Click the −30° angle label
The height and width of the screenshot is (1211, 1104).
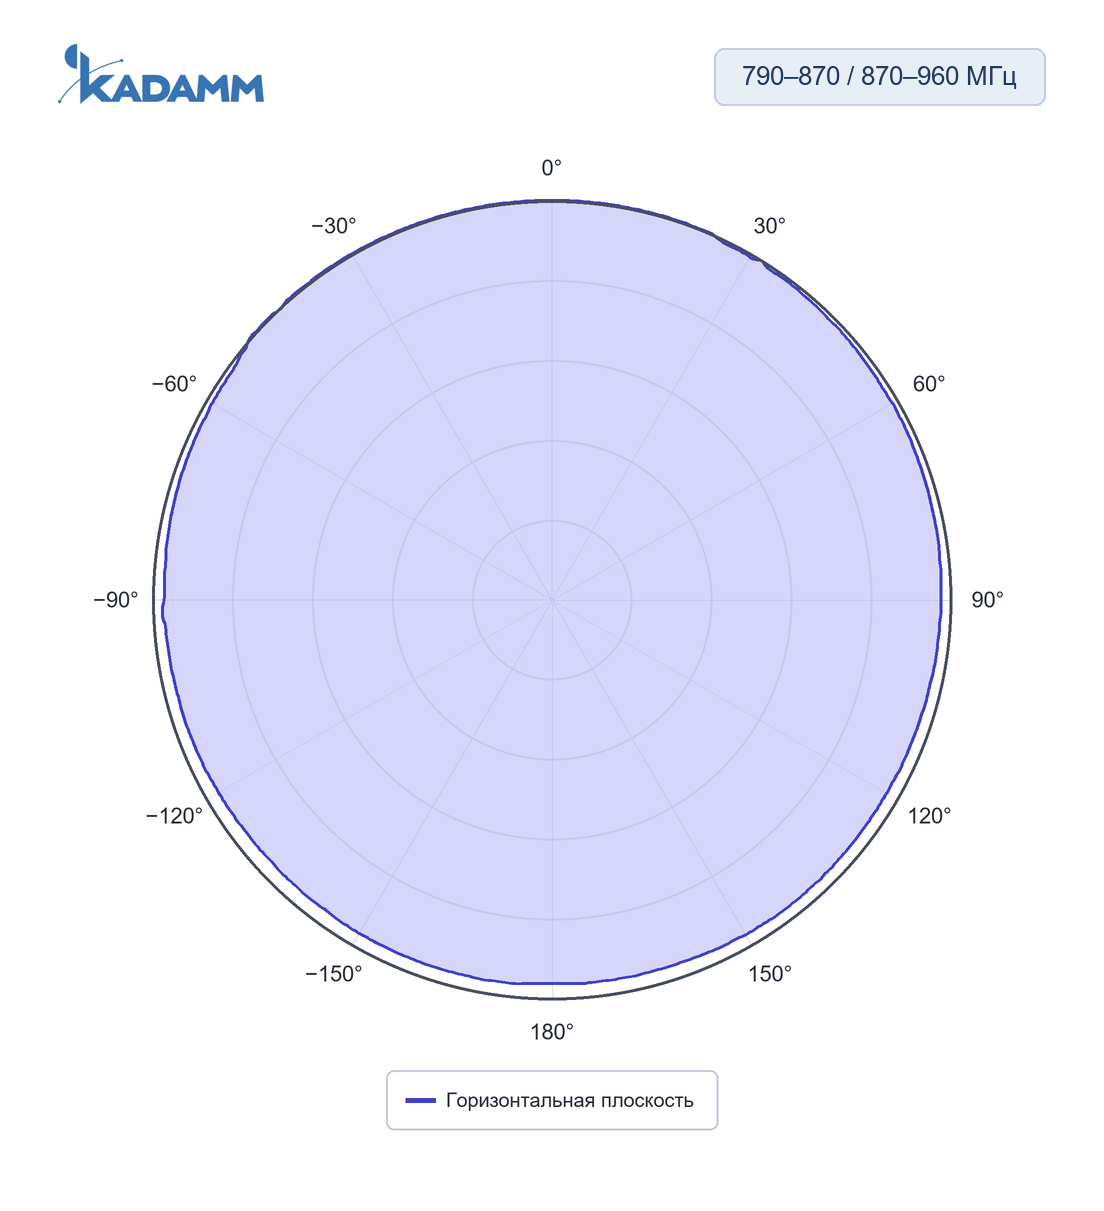click(334, 226)
